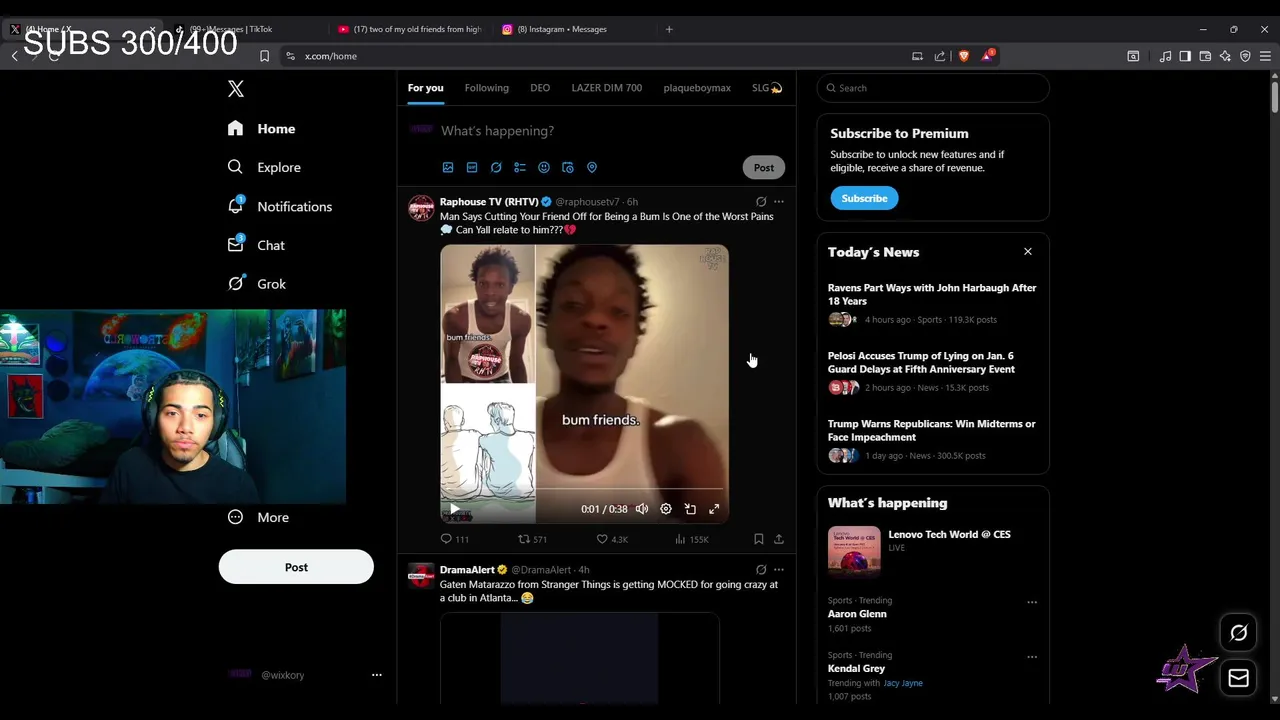Toggle picture-in-picture on the video
The height and width of the screenshot is (720, 1280).
(690, 509)
